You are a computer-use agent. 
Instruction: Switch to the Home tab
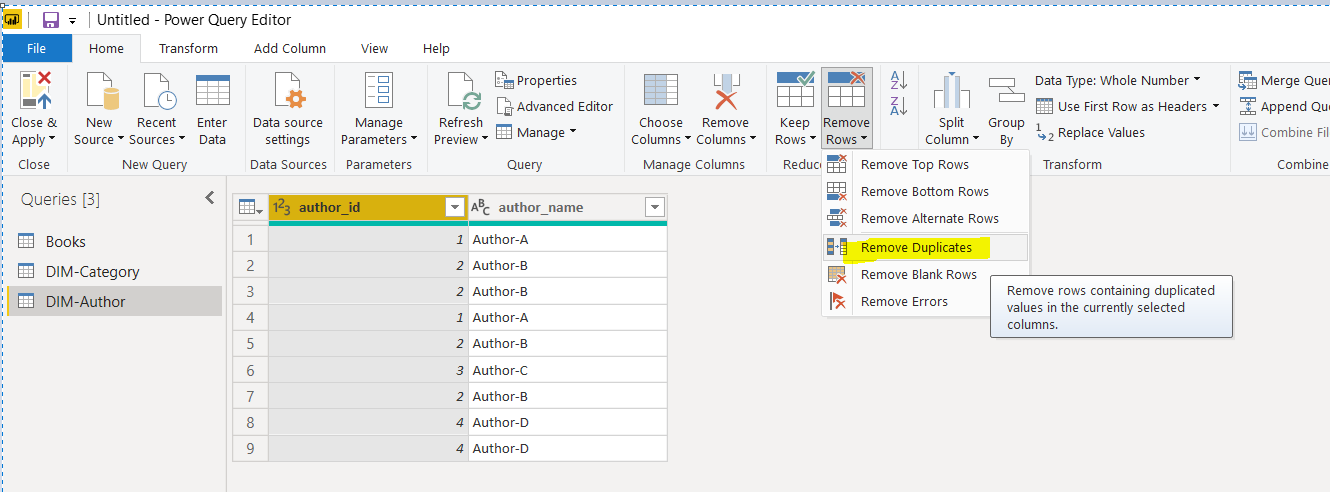tap(106, 48)
